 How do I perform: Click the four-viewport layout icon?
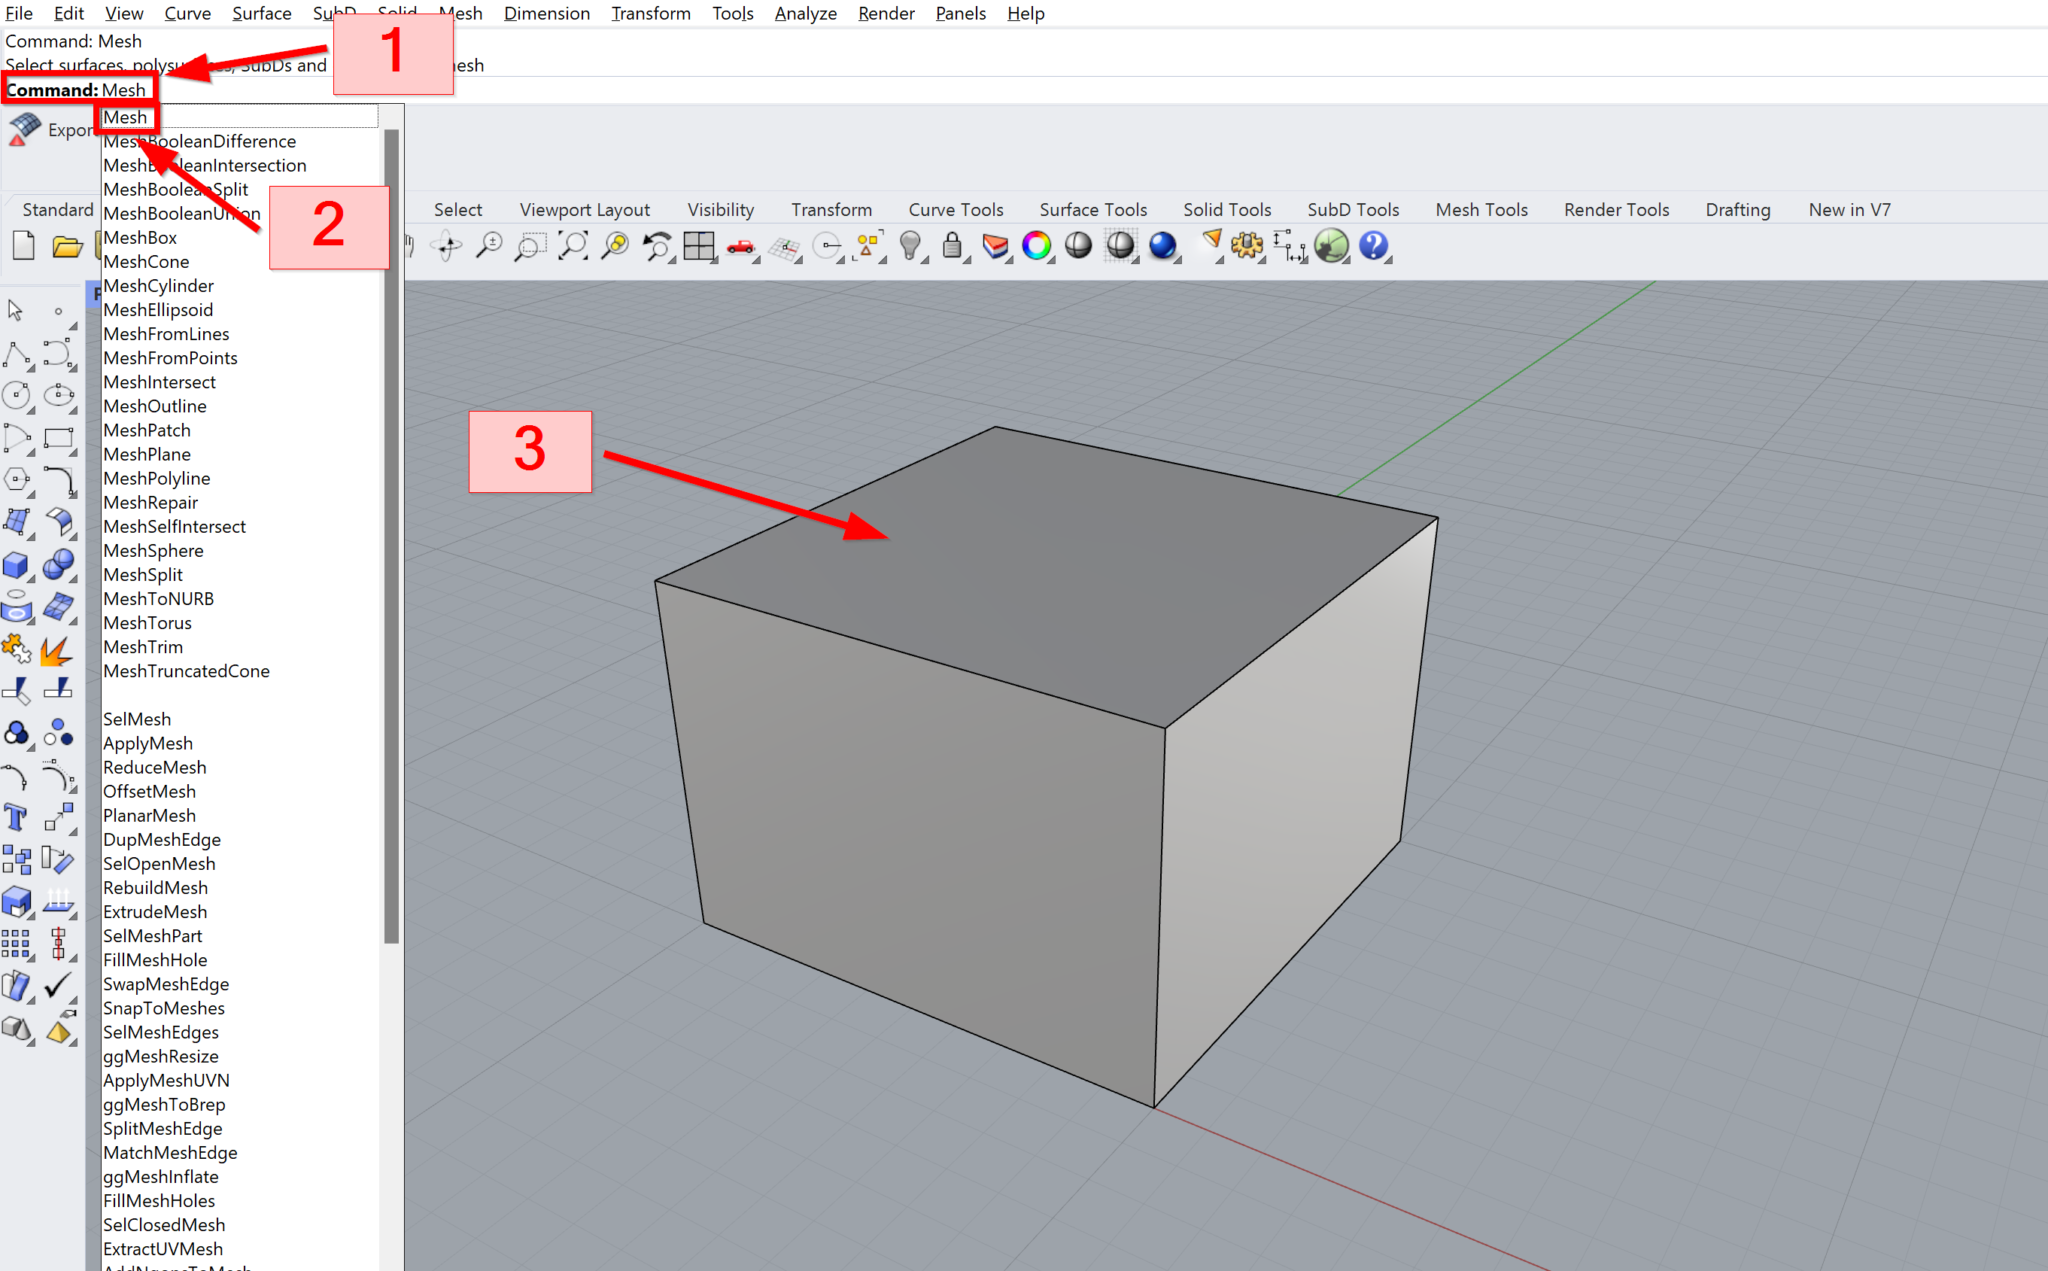(699, 247)
